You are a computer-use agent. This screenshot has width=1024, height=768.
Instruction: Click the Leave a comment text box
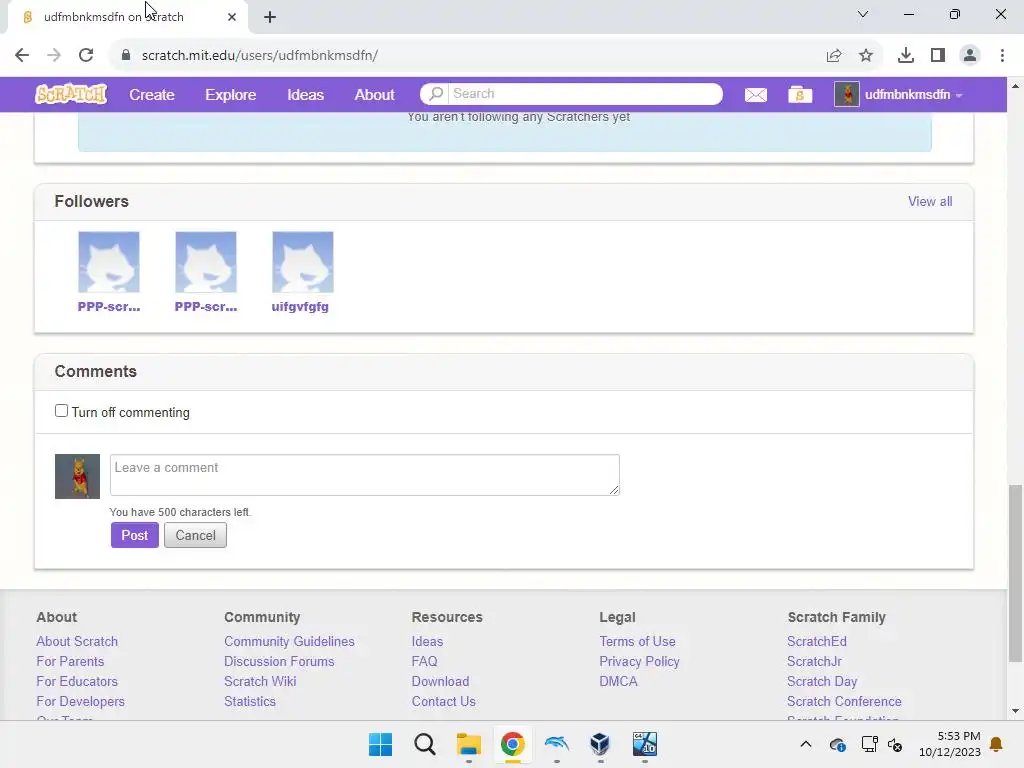point(364,475)
